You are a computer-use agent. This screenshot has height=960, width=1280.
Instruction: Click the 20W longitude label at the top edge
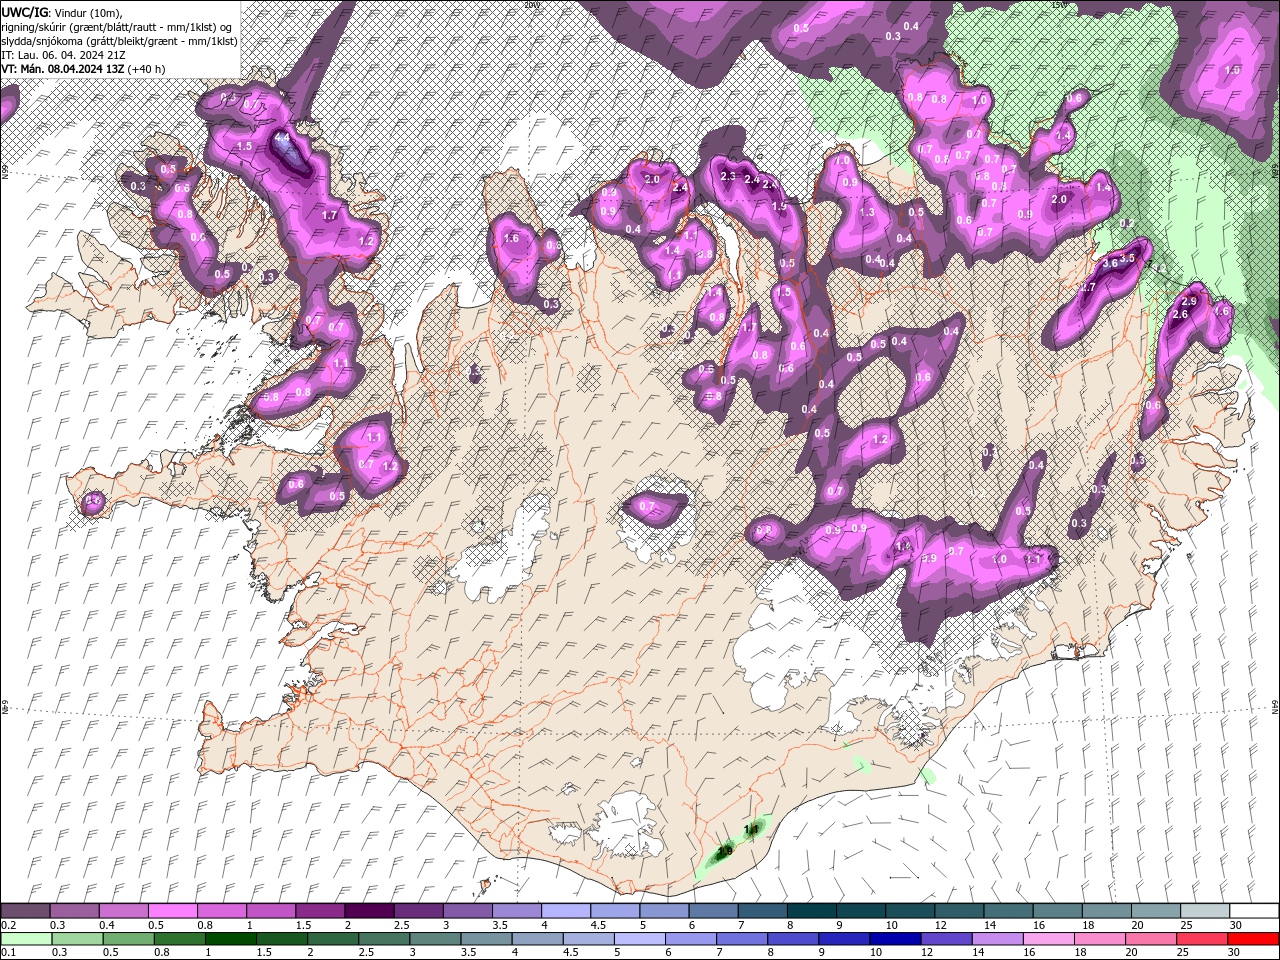point(531,4)
